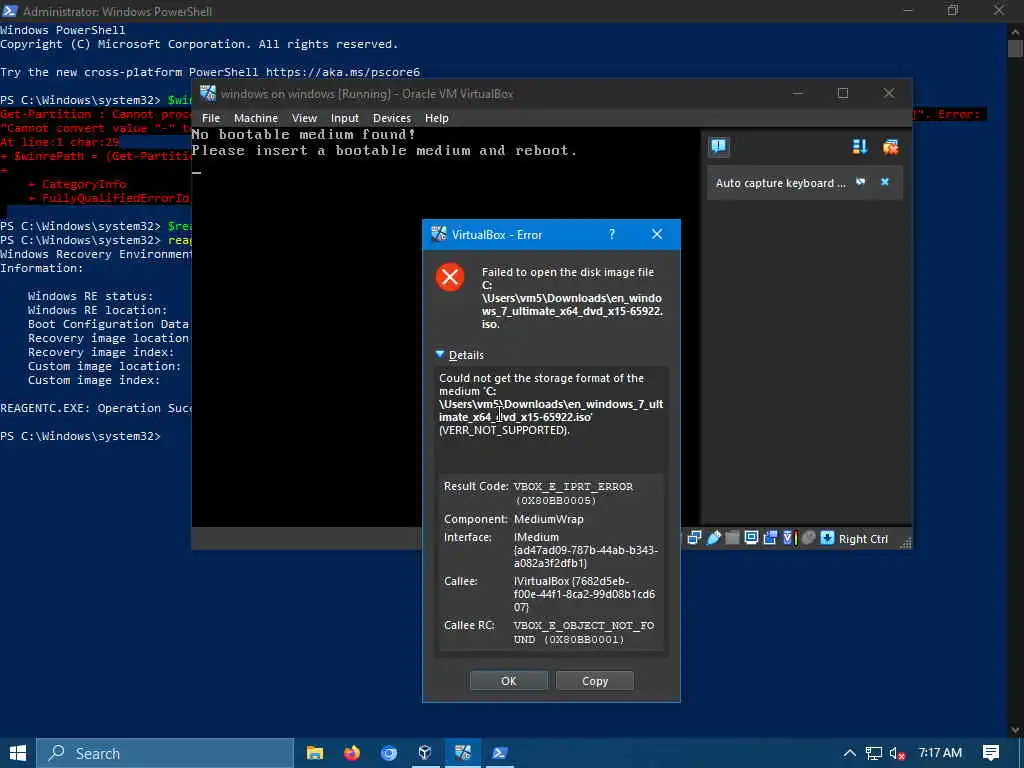Show hidden system tray icons

coord(849,753)
